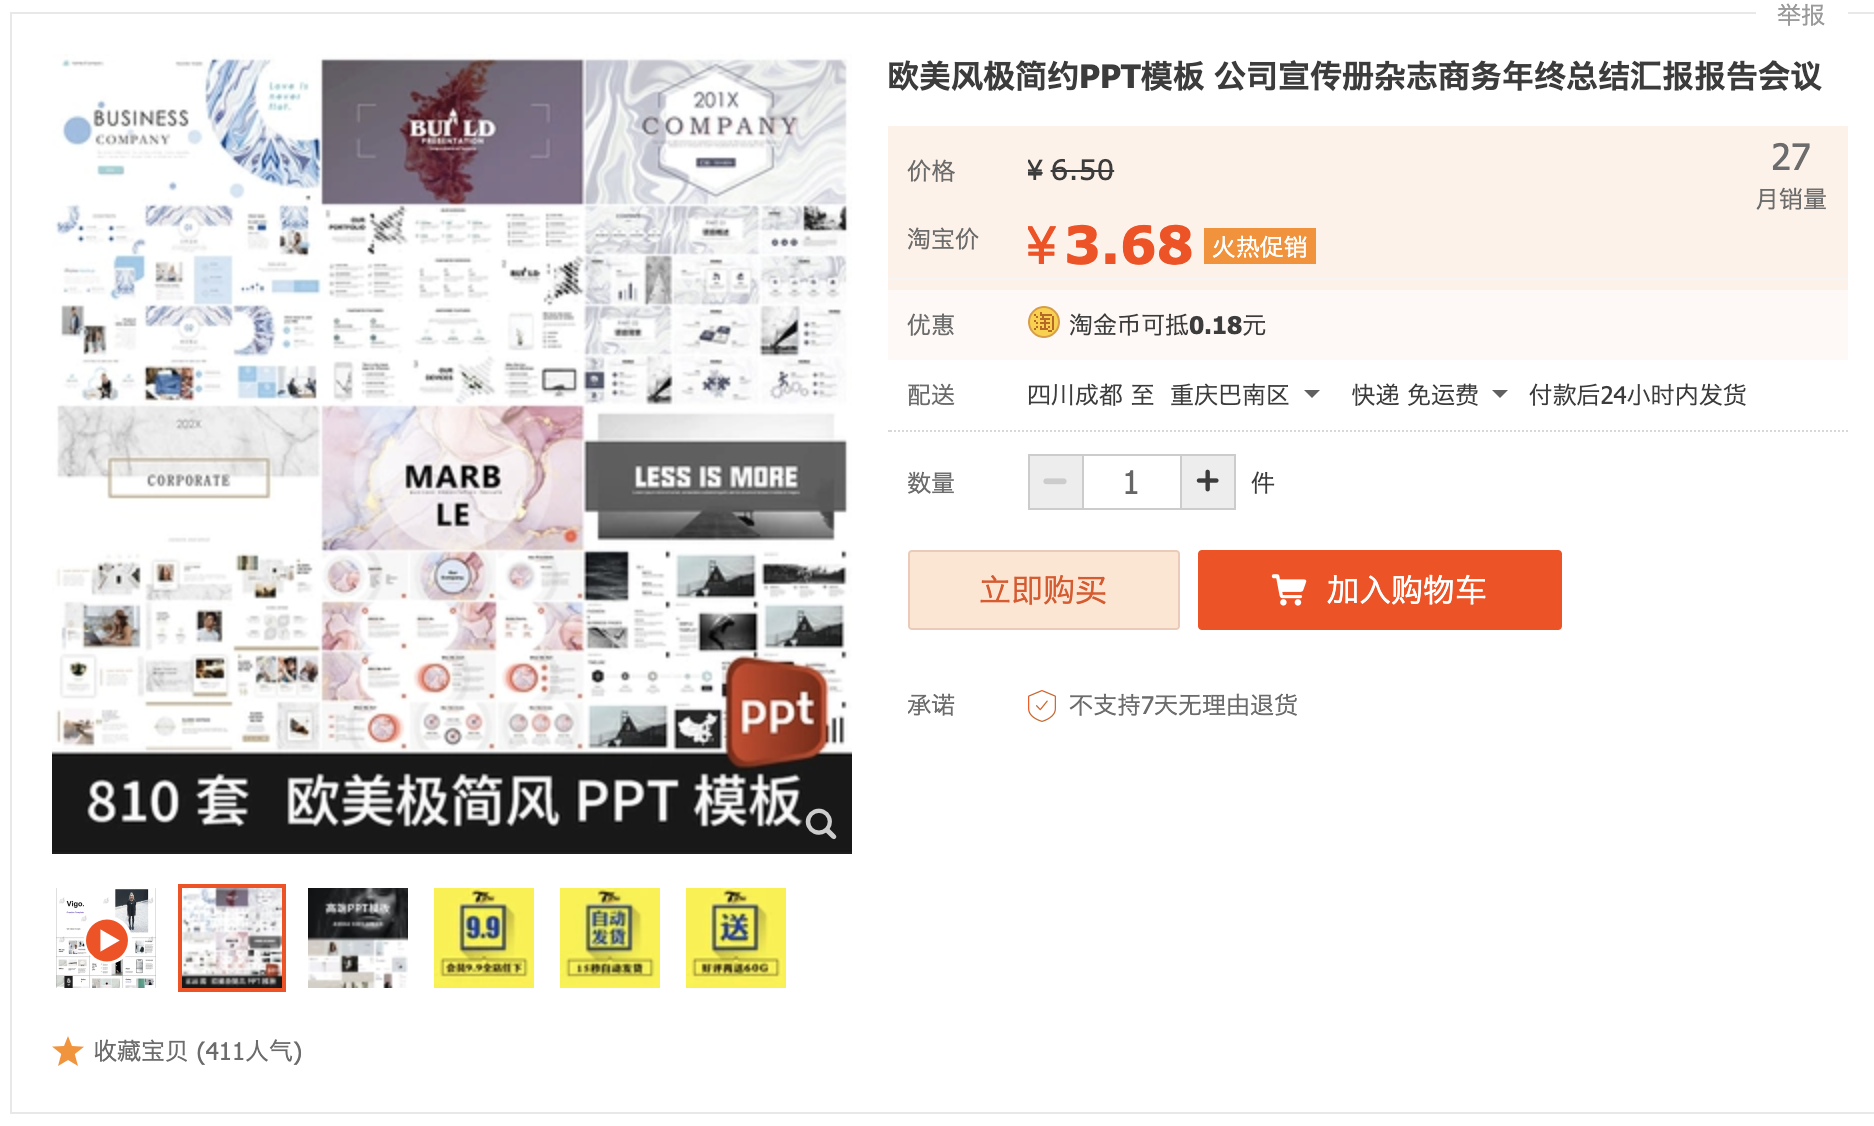Click the orange favorite star icon
Viewport: 1874px width, 1126px height.
pos(68,1051)
